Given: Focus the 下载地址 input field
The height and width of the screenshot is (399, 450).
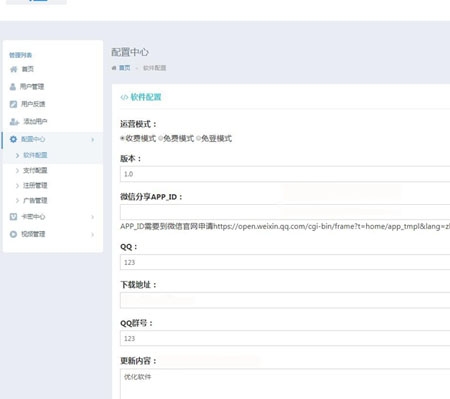Looking at the screenshot, I should pyautogui.click(x=285, y=300).
